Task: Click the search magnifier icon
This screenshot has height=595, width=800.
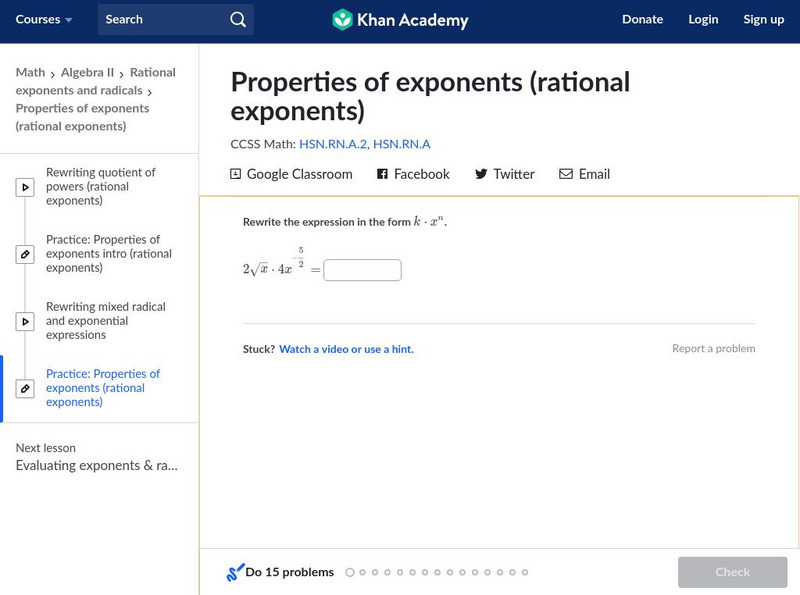Action: (x=237, y=20)
